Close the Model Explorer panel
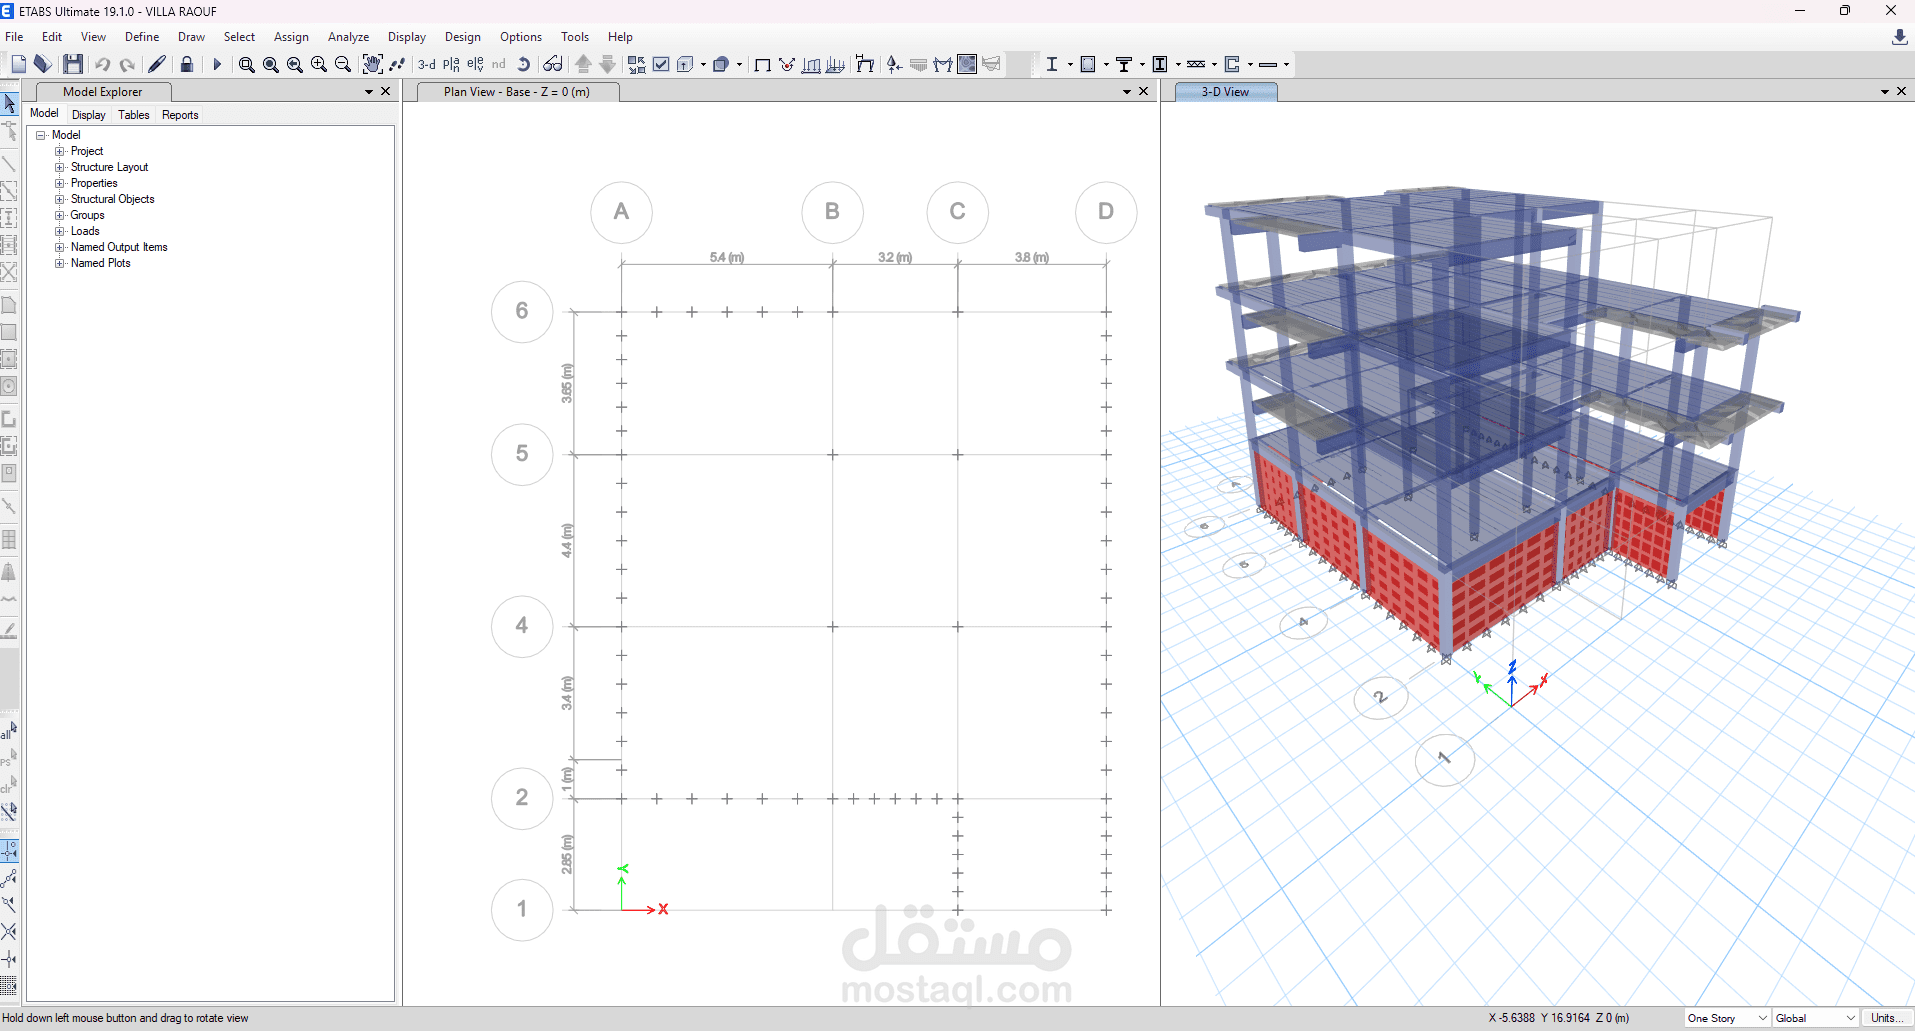This screenshot has height=1031, width=1915. pyautogui.click(x=386, y=92)
